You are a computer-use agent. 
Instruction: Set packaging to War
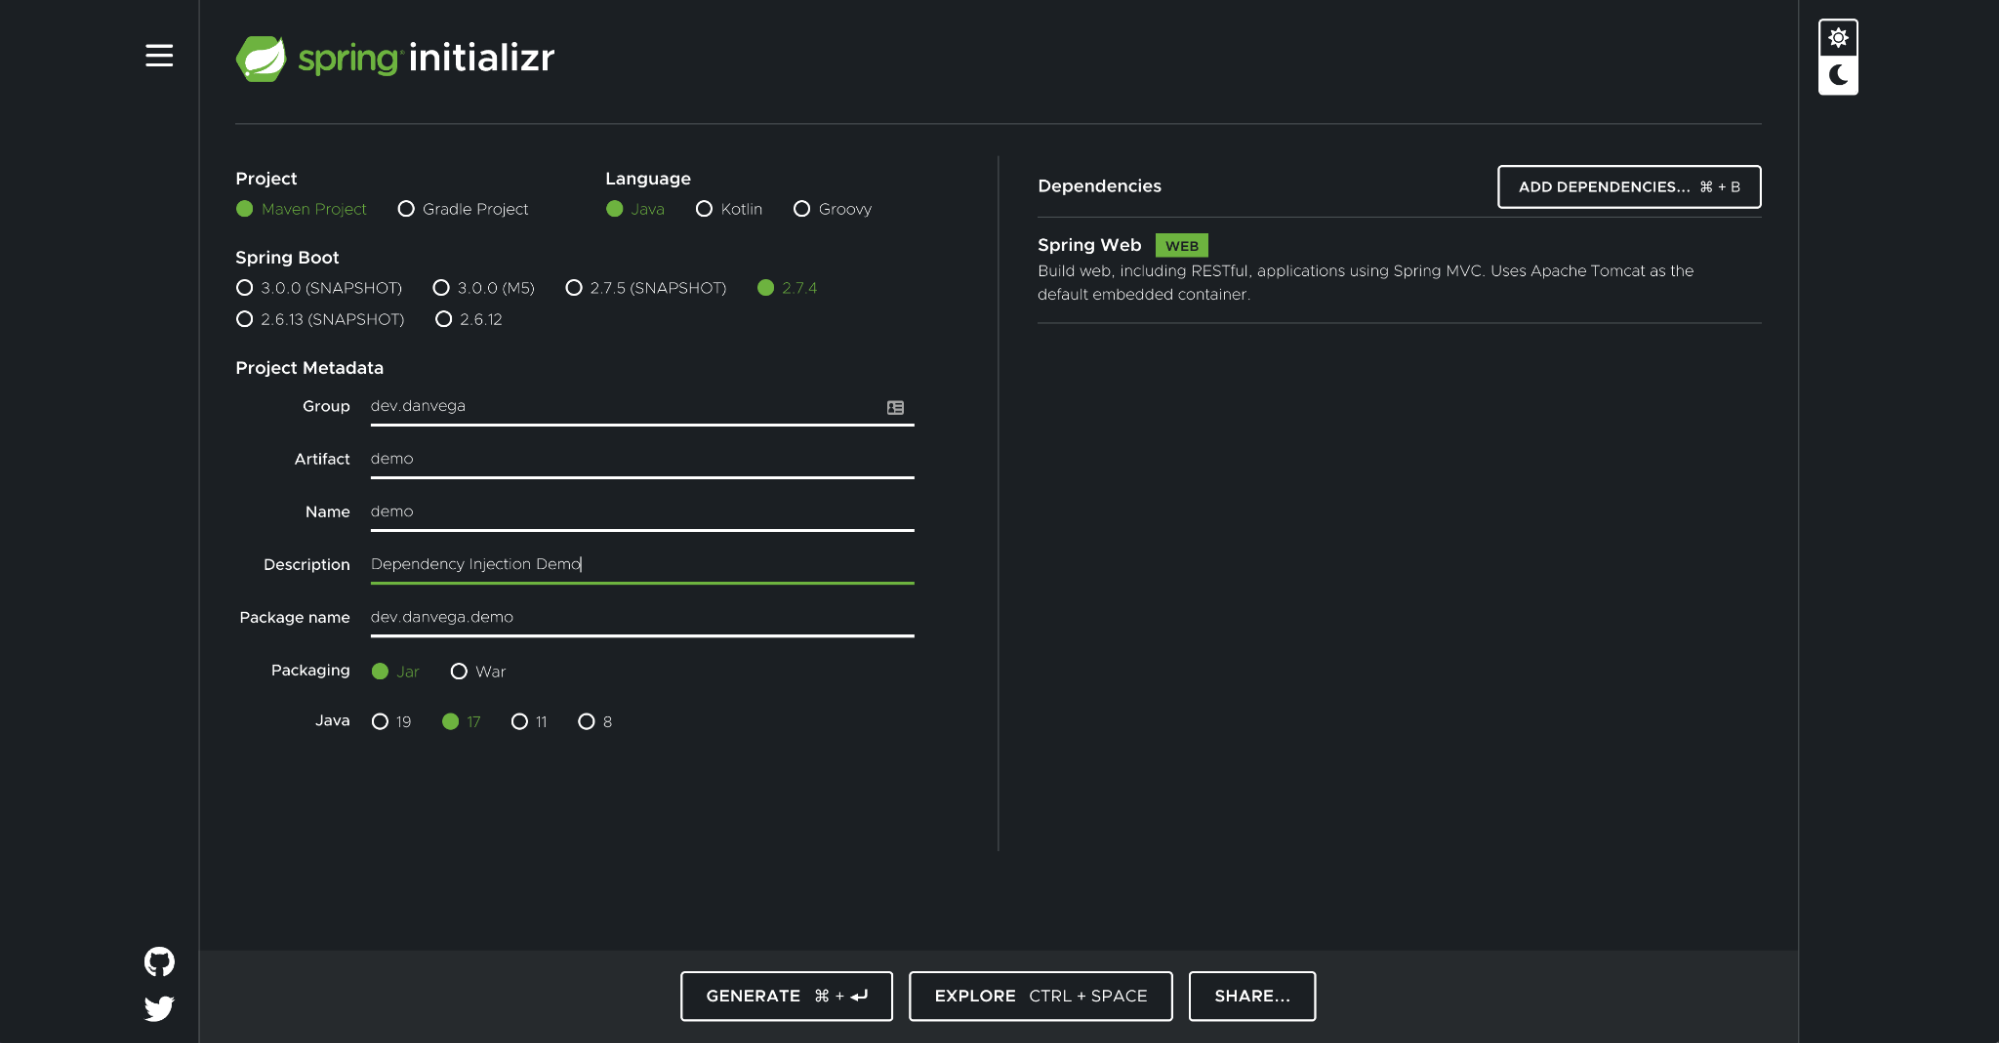point(478,671)
